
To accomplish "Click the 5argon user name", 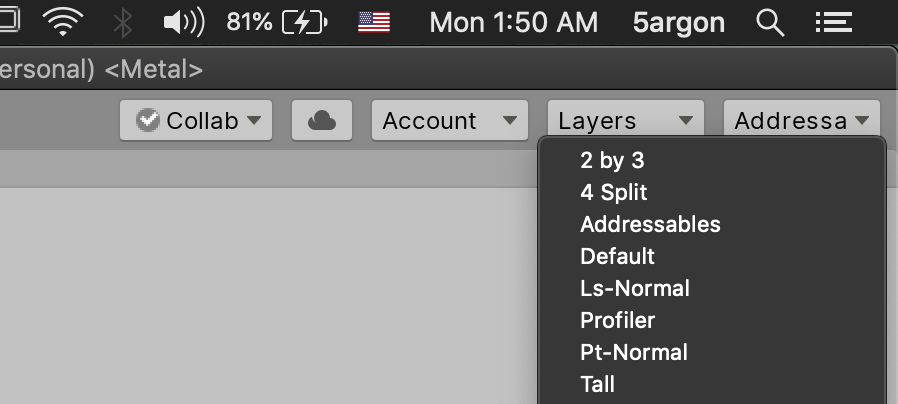I will point(679,21).
